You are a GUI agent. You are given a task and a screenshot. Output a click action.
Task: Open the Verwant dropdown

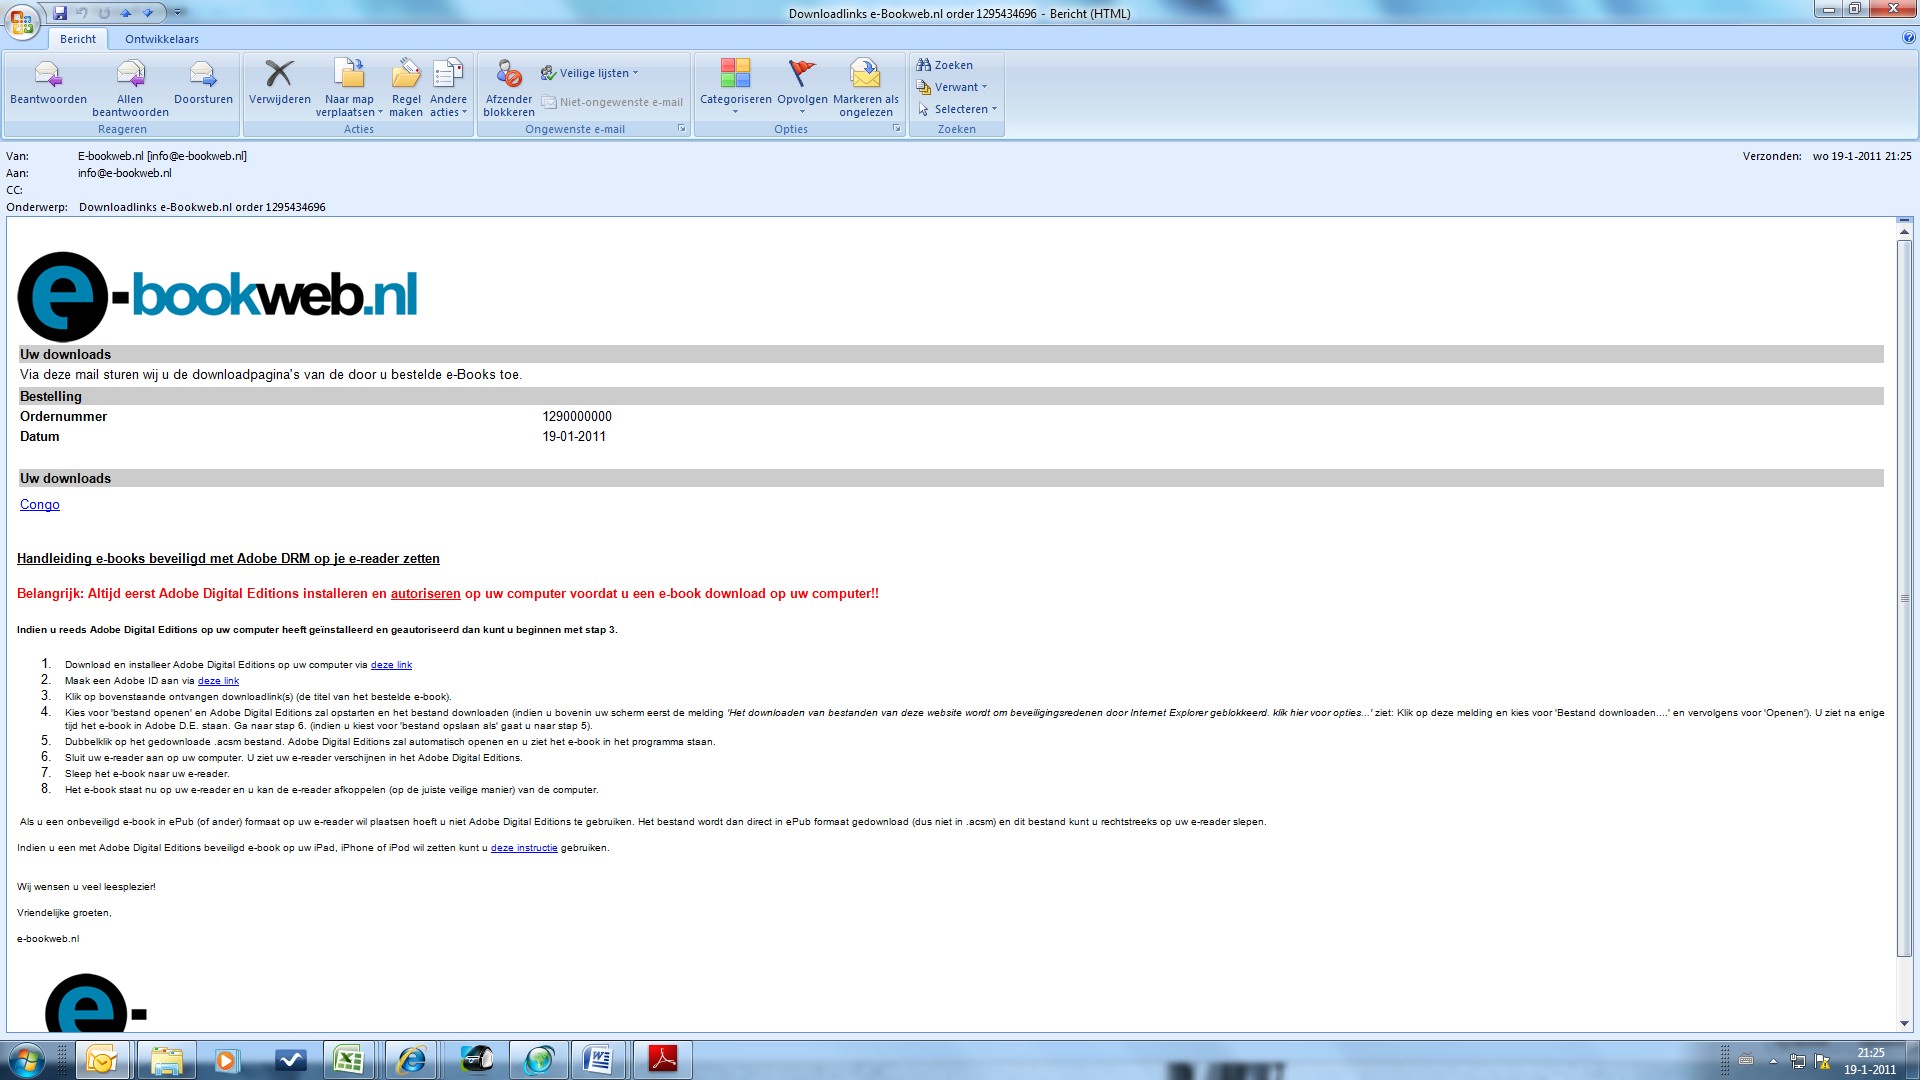pyautogui.click(x=952, y=87)
